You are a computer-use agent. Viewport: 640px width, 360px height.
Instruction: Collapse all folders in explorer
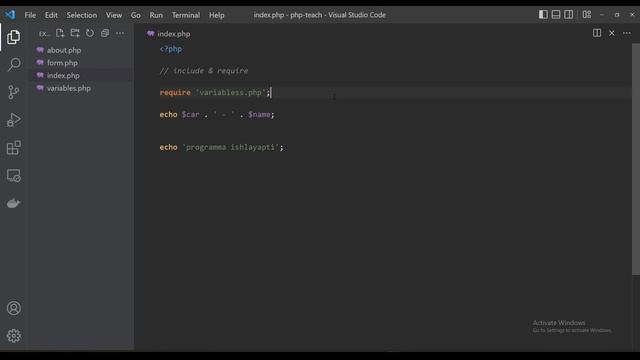coord(105,33)
